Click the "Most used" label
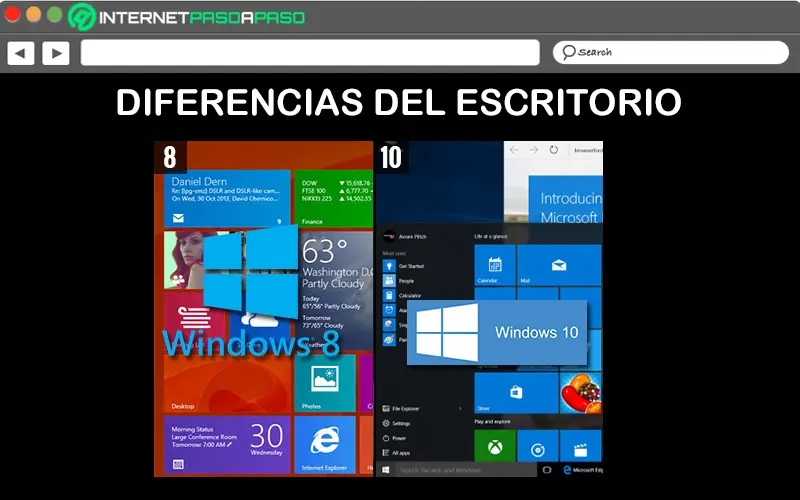 click(394, 253)
